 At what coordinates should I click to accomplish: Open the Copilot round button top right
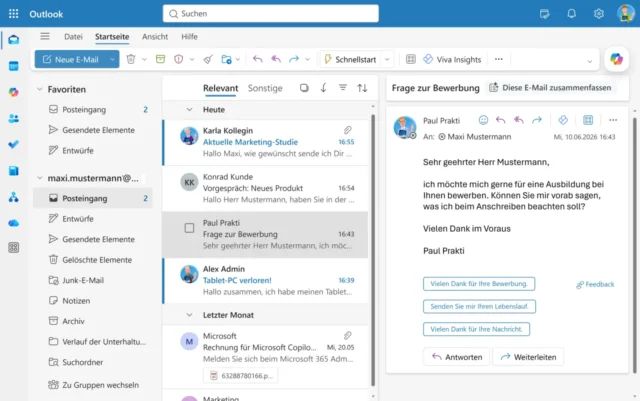point(616,59)
